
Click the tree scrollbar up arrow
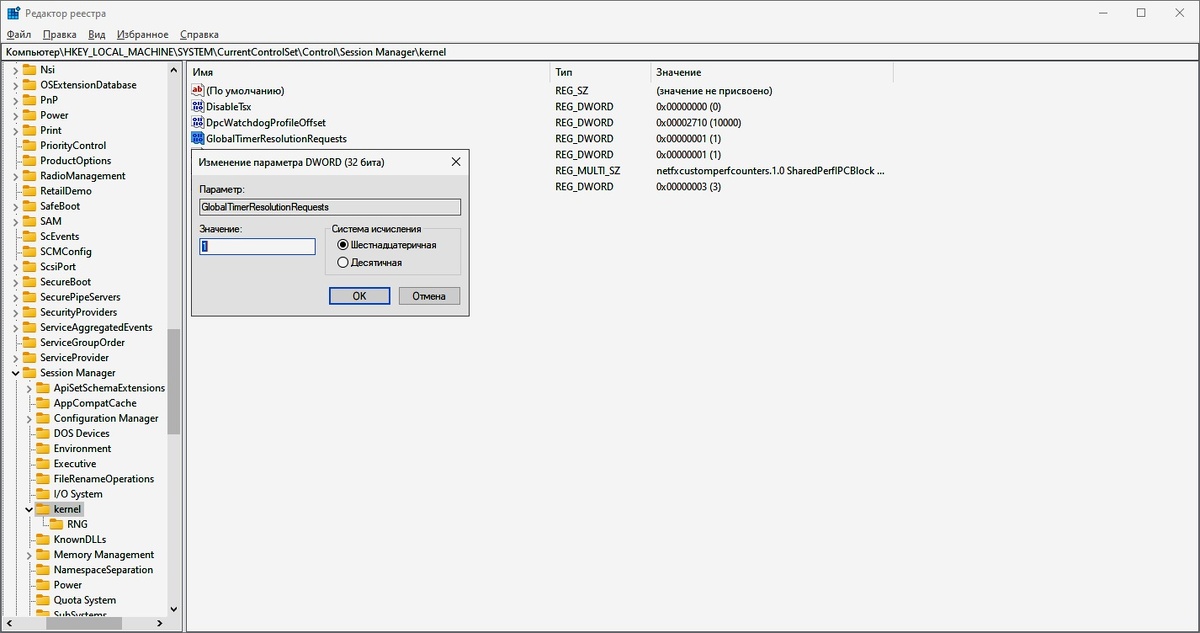point(174,70)
